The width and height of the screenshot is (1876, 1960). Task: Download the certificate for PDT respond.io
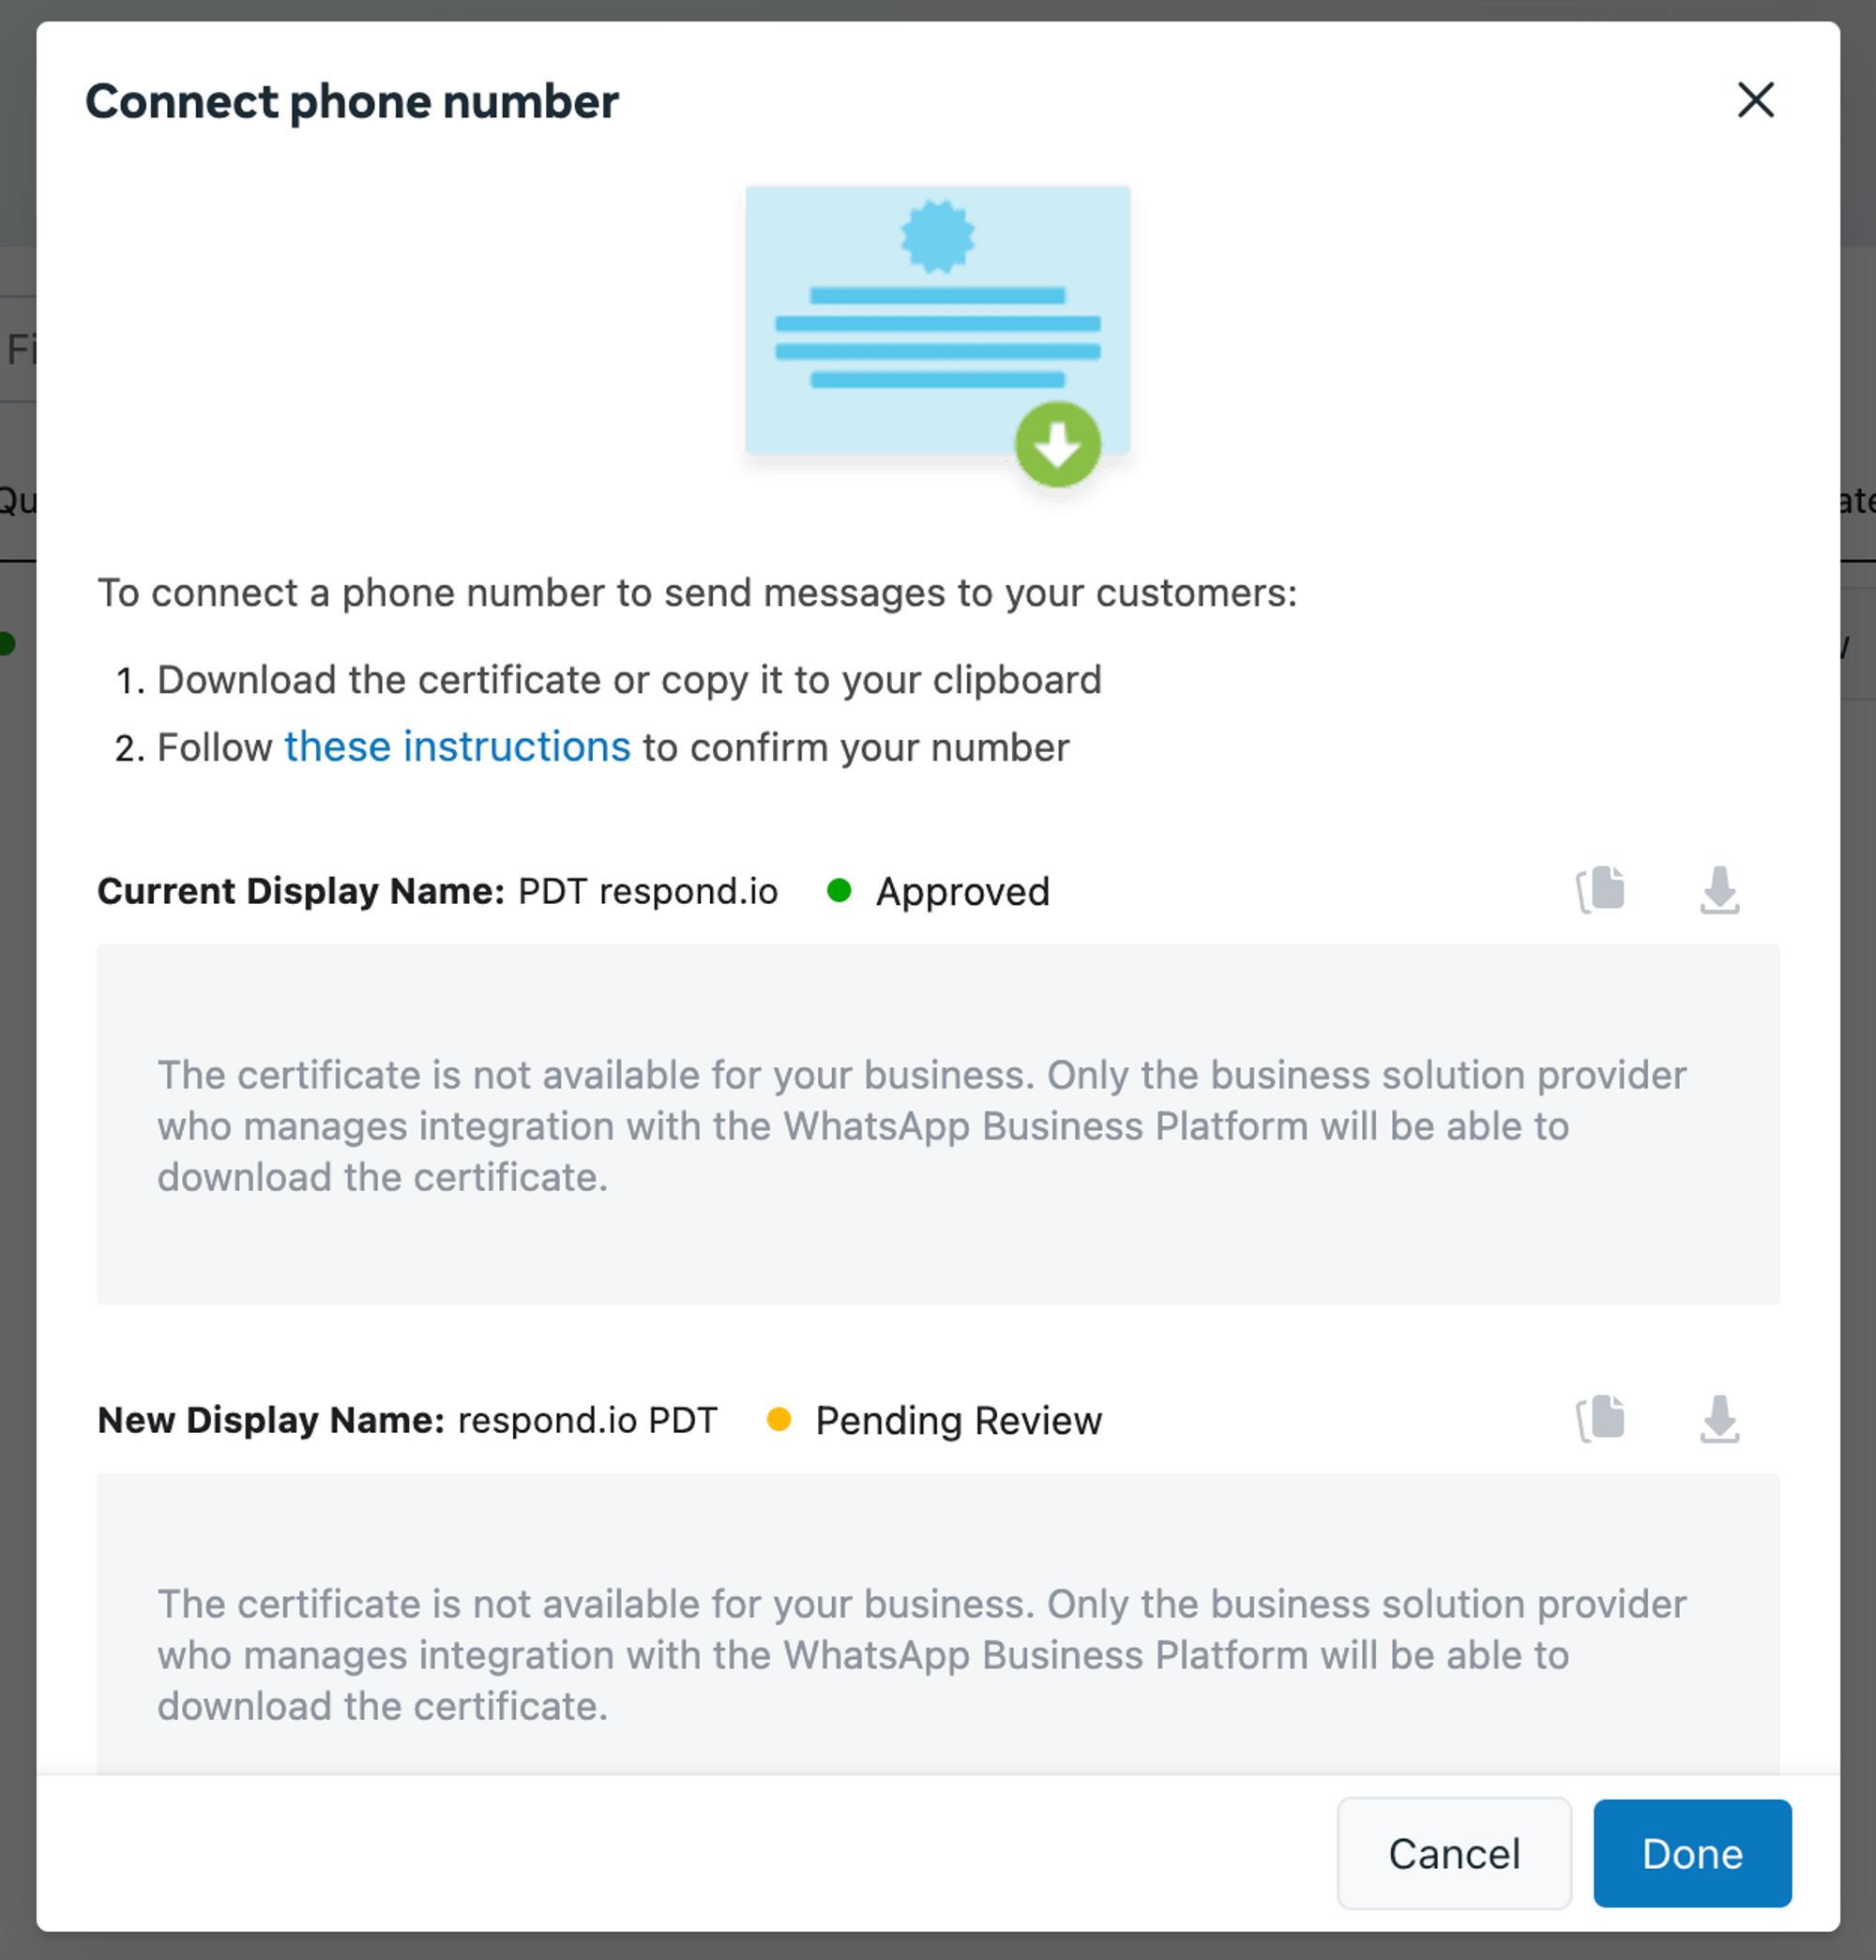click(x=1719, y=889)
